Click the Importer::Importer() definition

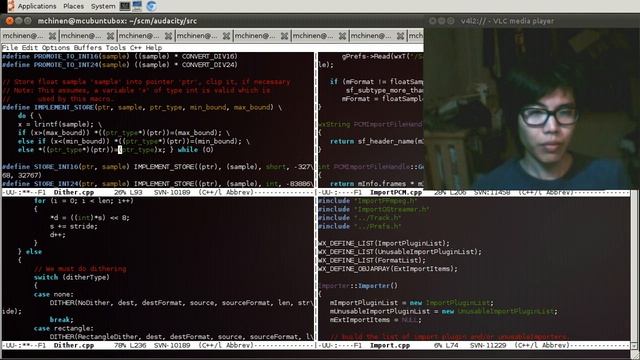(x=358, y=286)
